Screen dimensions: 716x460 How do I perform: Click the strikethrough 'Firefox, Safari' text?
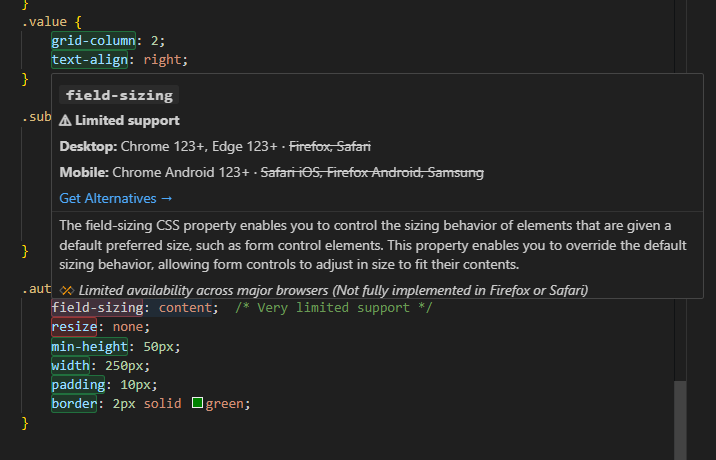coord(330,147)
